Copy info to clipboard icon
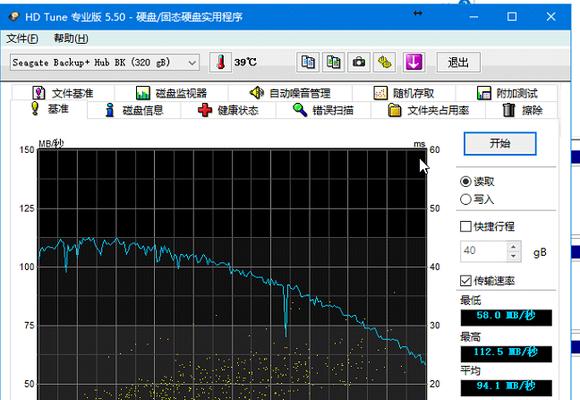Image resolution: width=580 pixels, height=400 pixels. (x=308, y=62)
